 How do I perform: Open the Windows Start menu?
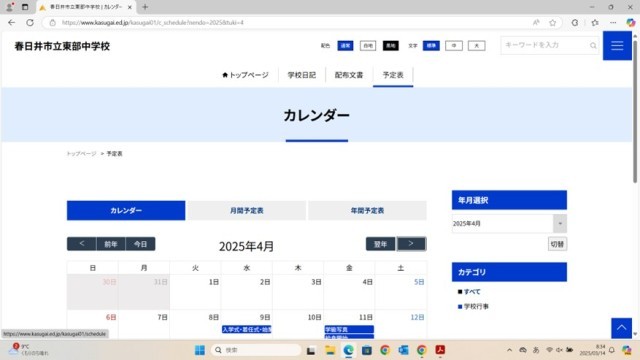tap(200, 350)
